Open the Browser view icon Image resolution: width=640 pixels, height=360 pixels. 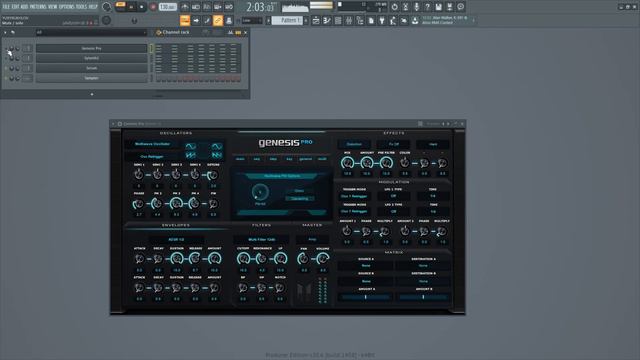pyautogui.click(x=360, y=20)
